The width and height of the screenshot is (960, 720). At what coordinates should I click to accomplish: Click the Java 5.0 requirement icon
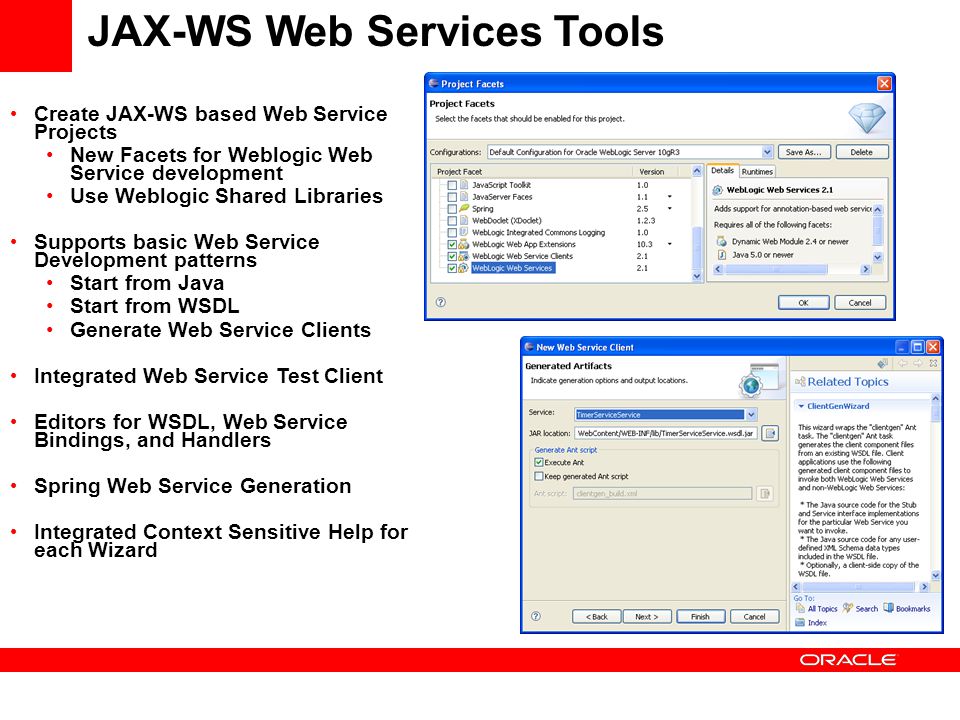pos(722,255)
